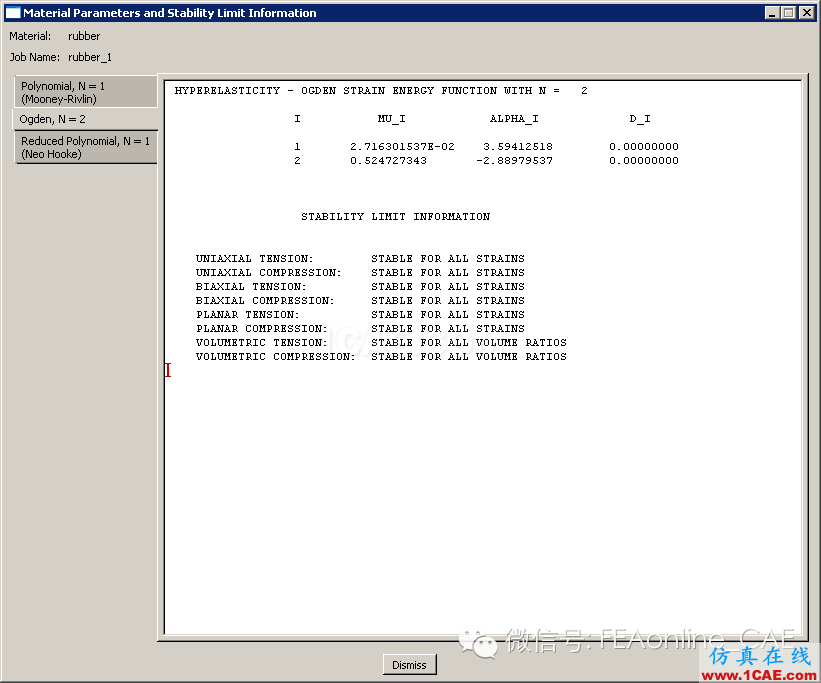821x683 pixels.
Task: Click the ALPHA_I value 3.59412518
Action: tap(518, 147)
